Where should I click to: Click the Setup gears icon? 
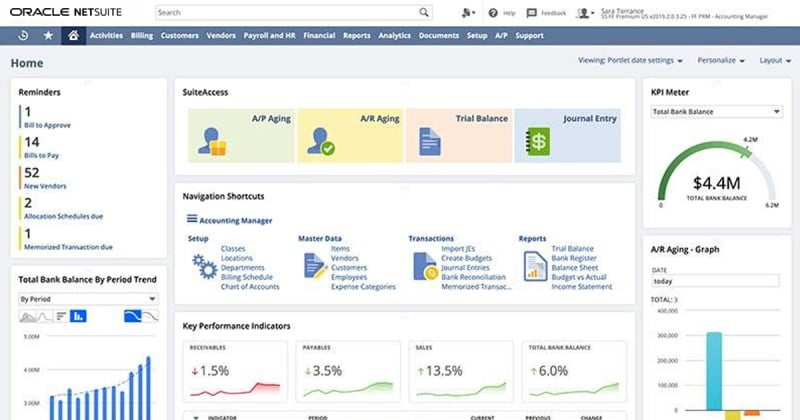(x=205, y=267)
